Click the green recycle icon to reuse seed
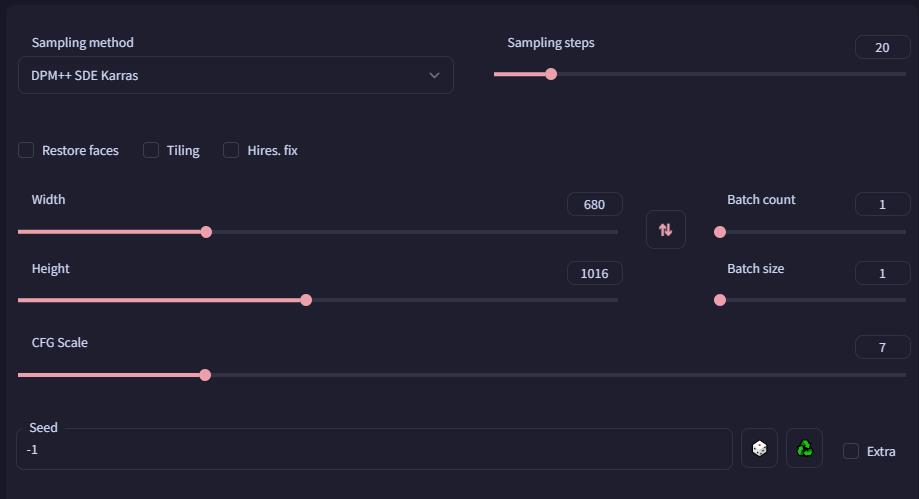 click(x=805, y=449)
